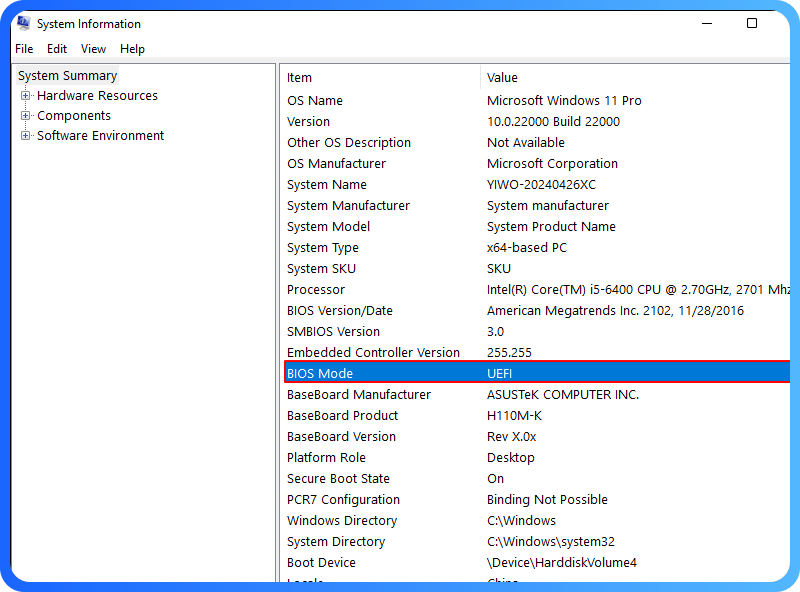Viewport: 800px width, 592px height.
Task: Select the System Model row
Action: [537, 226]
